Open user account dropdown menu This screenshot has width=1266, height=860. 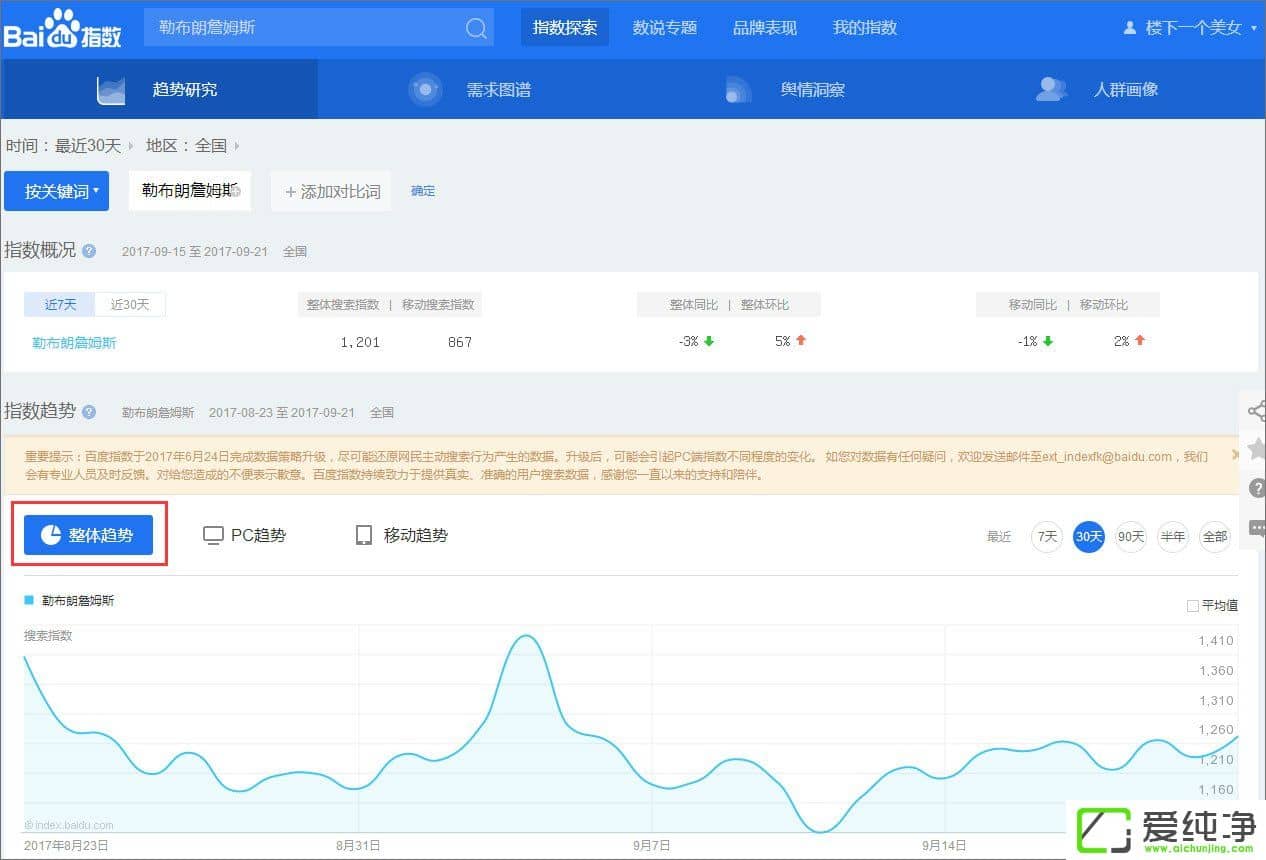point(1190,28)
